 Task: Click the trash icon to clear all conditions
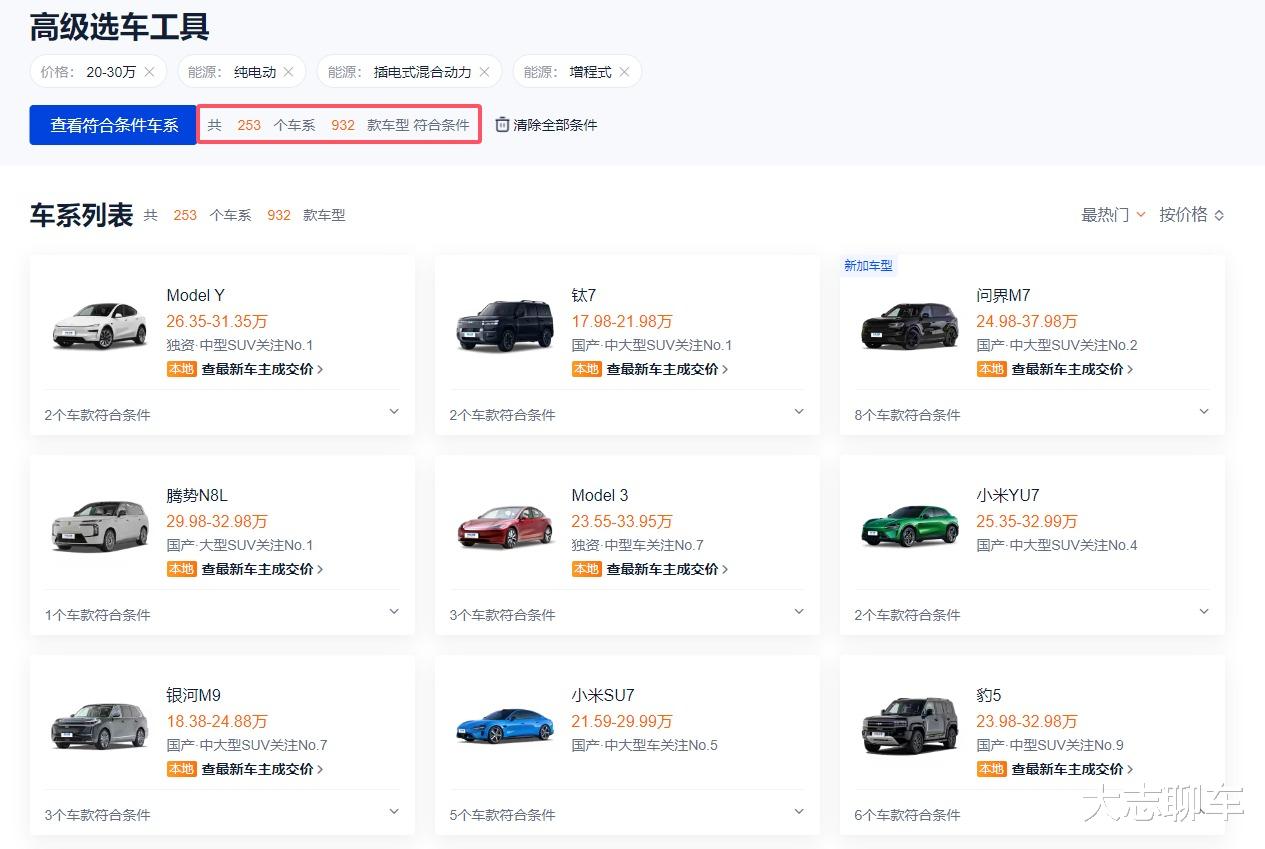pos(502,125)
